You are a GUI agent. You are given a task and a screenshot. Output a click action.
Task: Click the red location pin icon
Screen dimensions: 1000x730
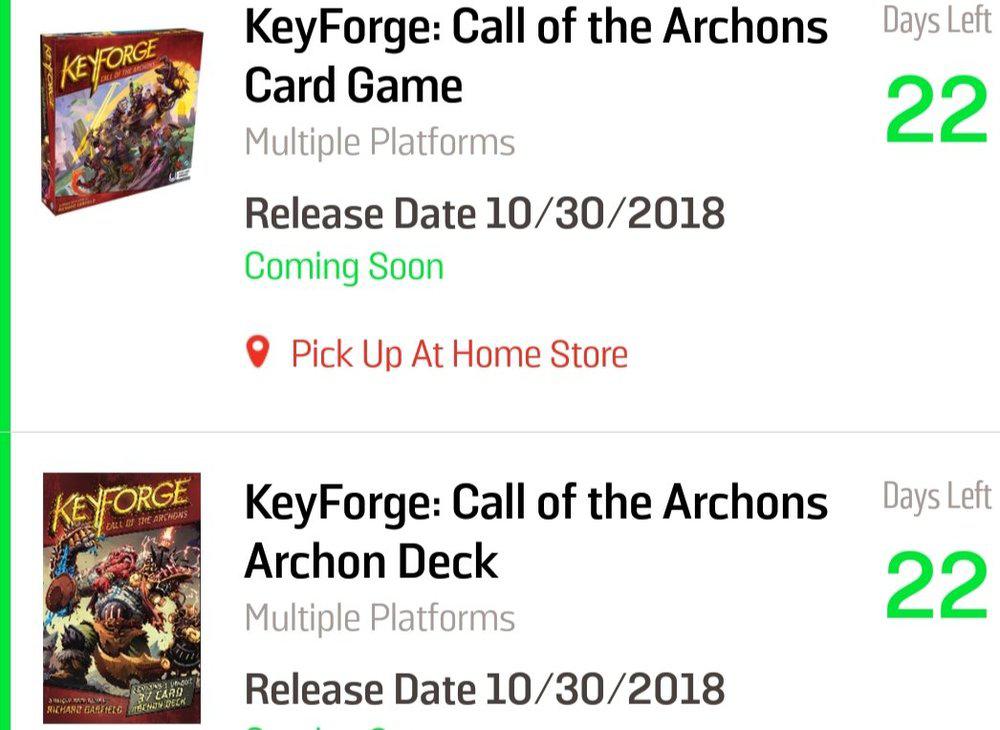258,352
